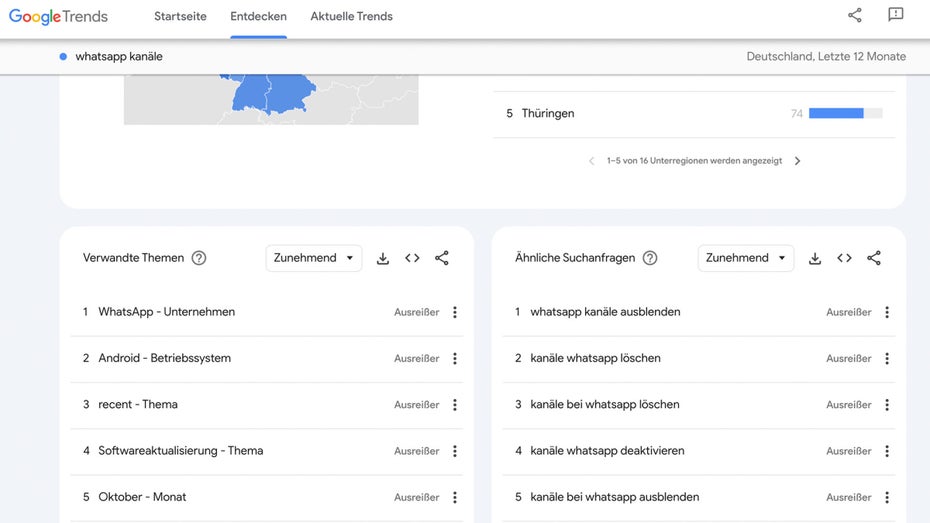Share the Ähnliche Suchanfragen card

874,258
